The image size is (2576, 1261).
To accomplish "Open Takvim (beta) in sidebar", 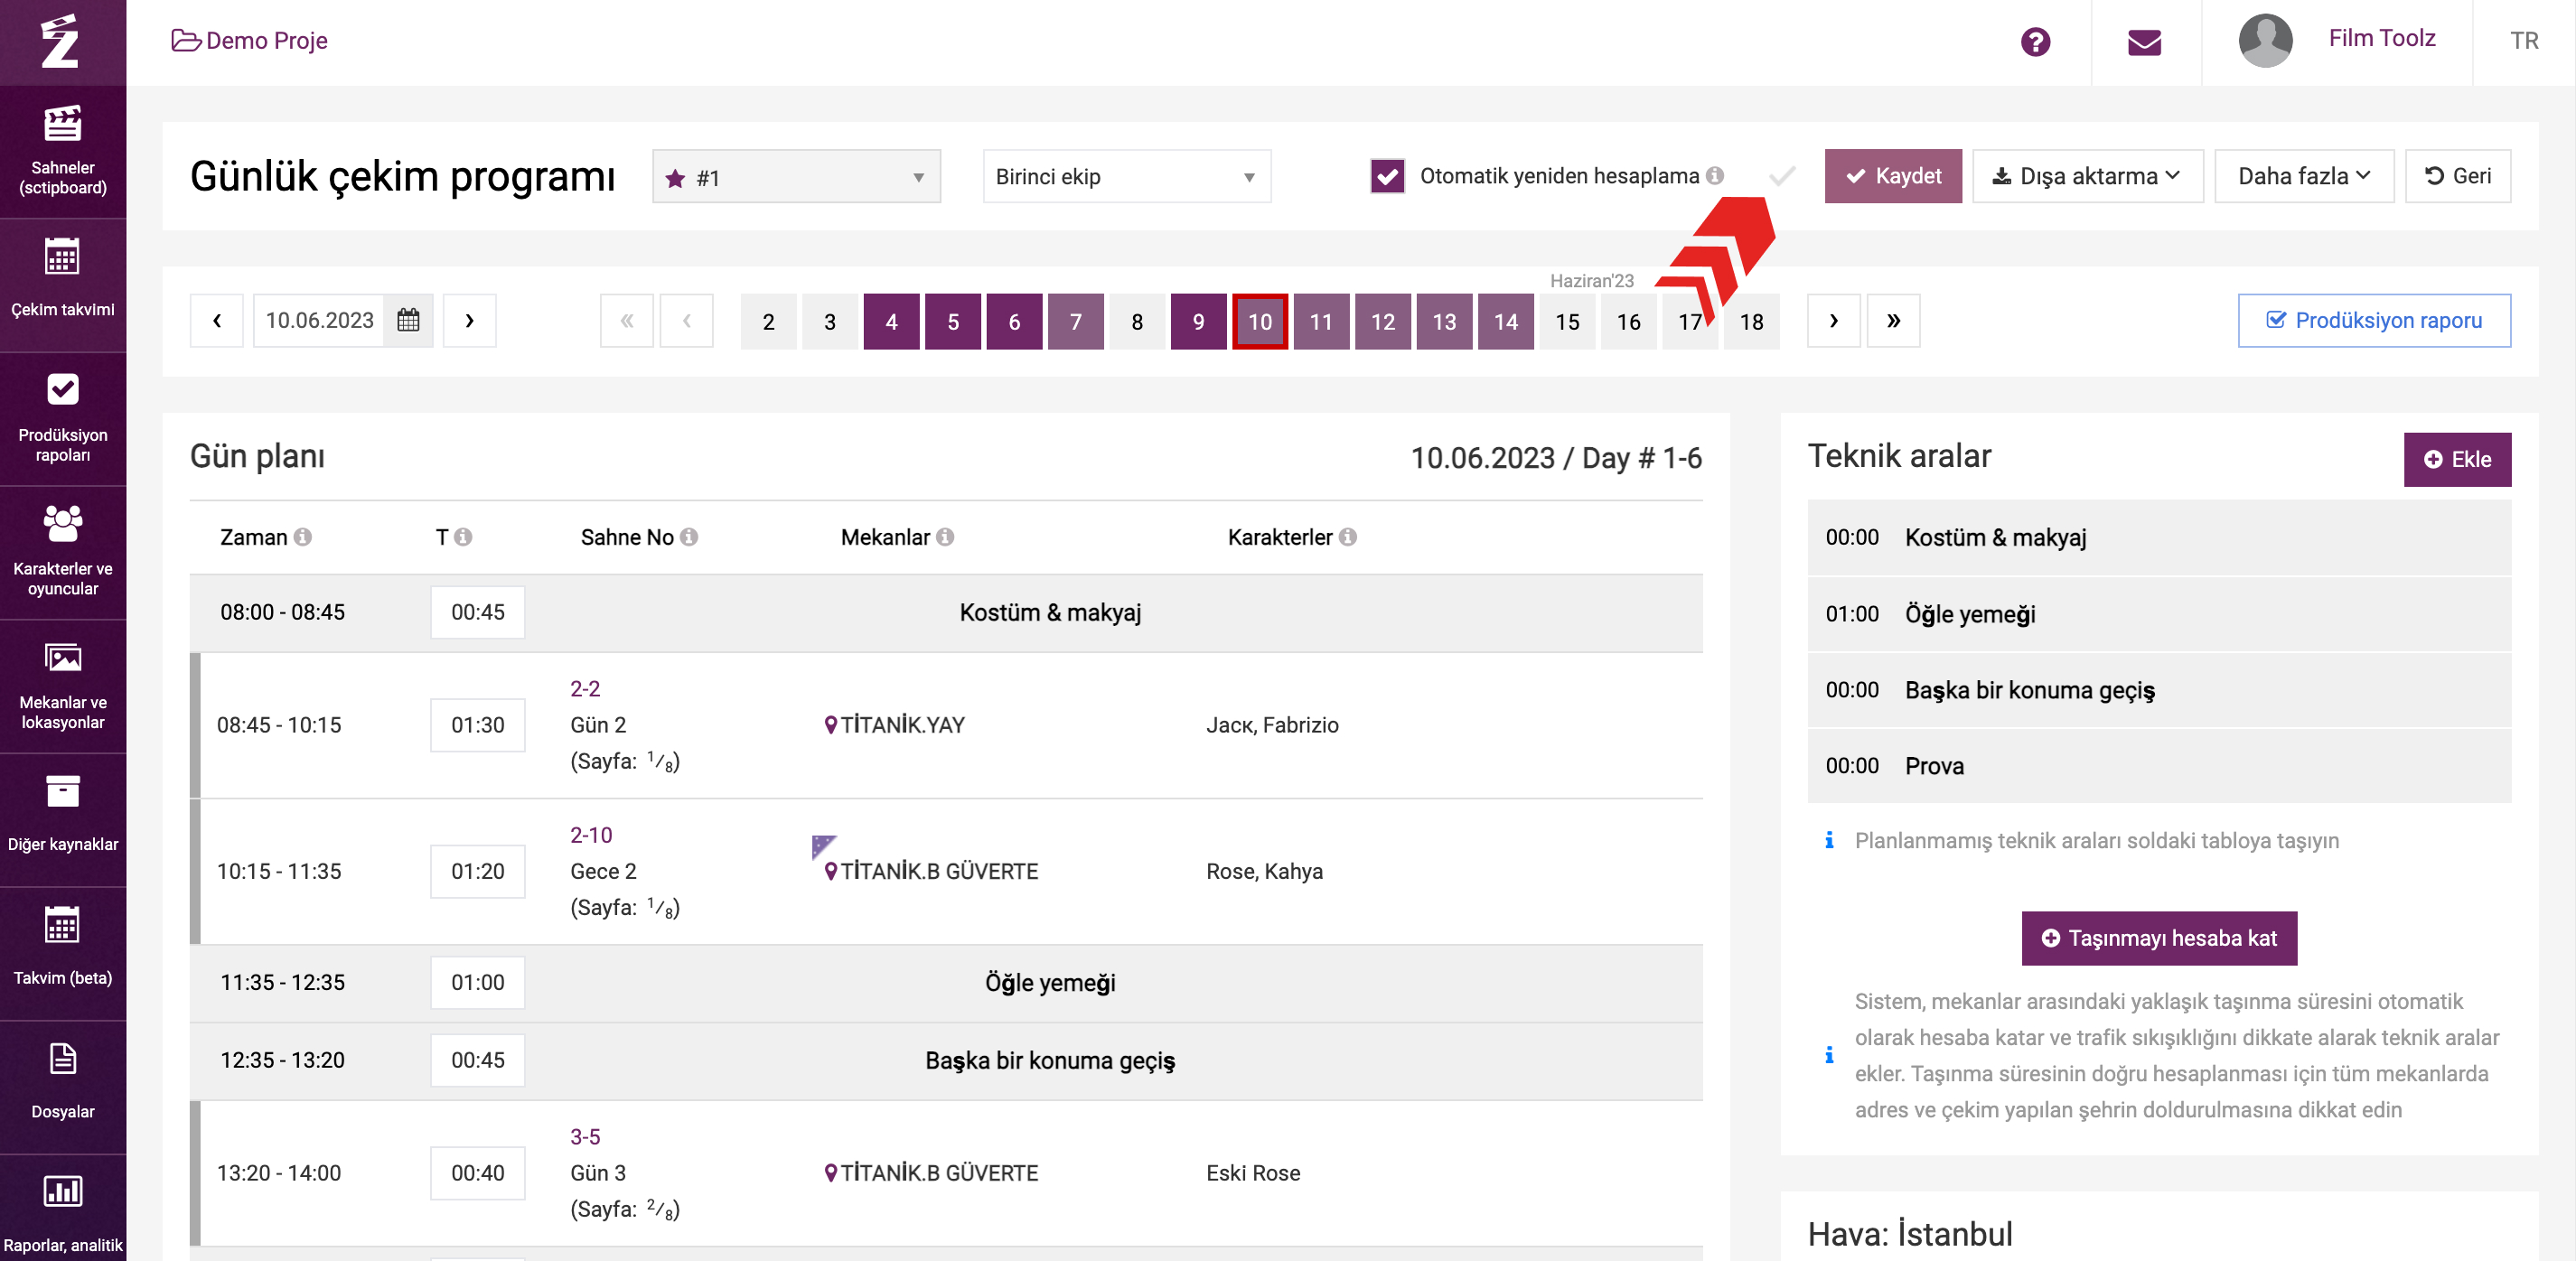I will tap(63, 954).
